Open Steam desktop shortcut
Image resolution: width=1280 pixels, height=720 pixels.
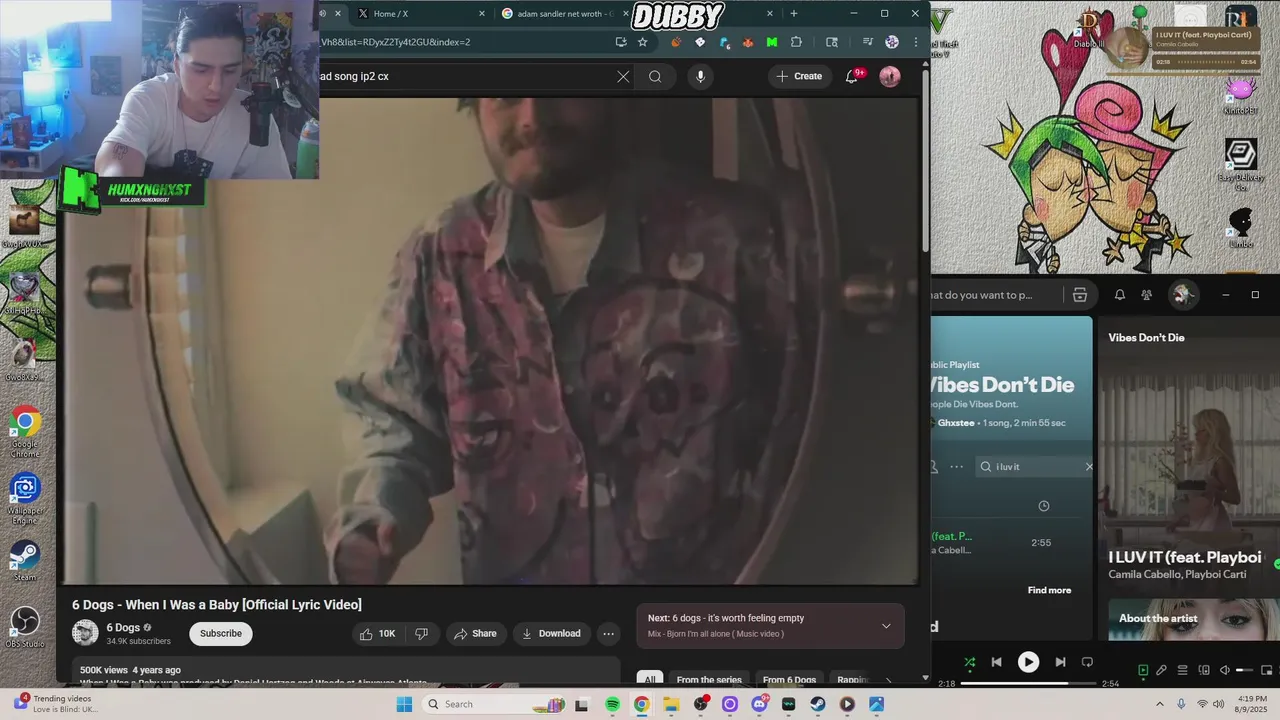(25, 560)
